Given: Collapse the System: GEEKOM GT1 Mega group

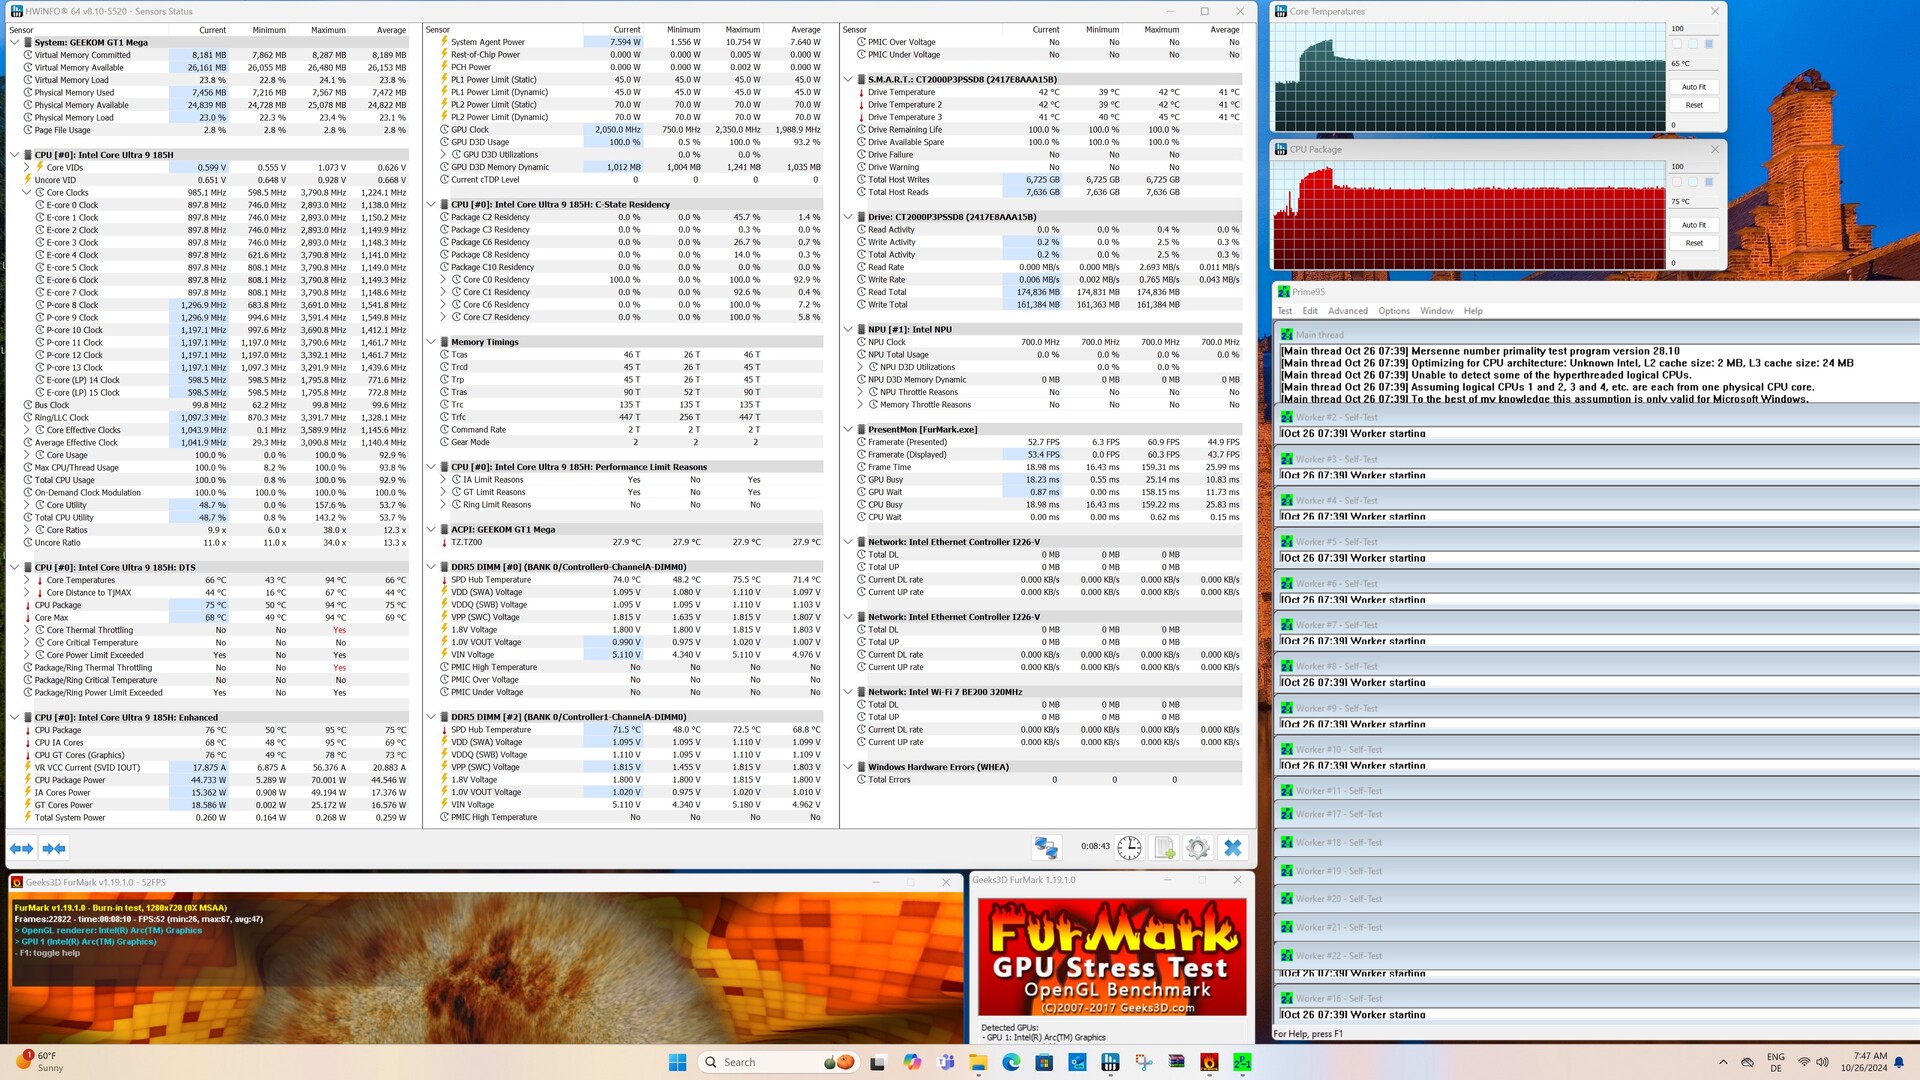Looking at the screenshot, I should (14, 43).
